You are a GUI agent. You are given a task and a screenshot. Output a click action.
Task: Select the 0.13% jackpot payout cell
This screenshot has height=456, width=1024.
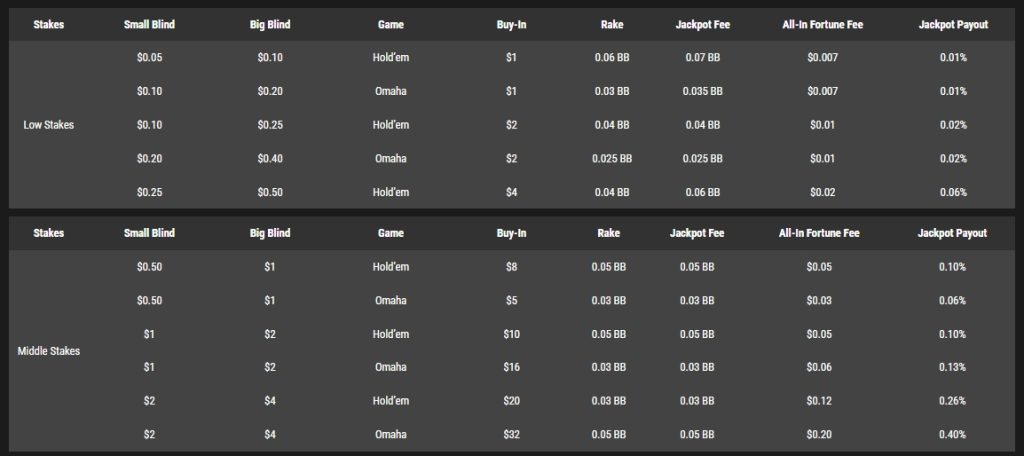tap(952, 368)
